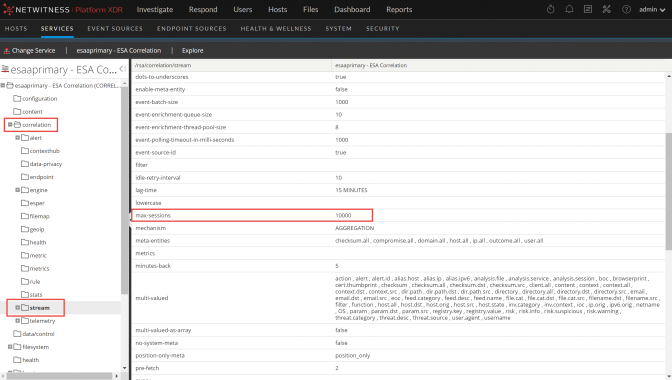
Task: Click the Change Service hierarchy icon
Action: pos(6,51)
